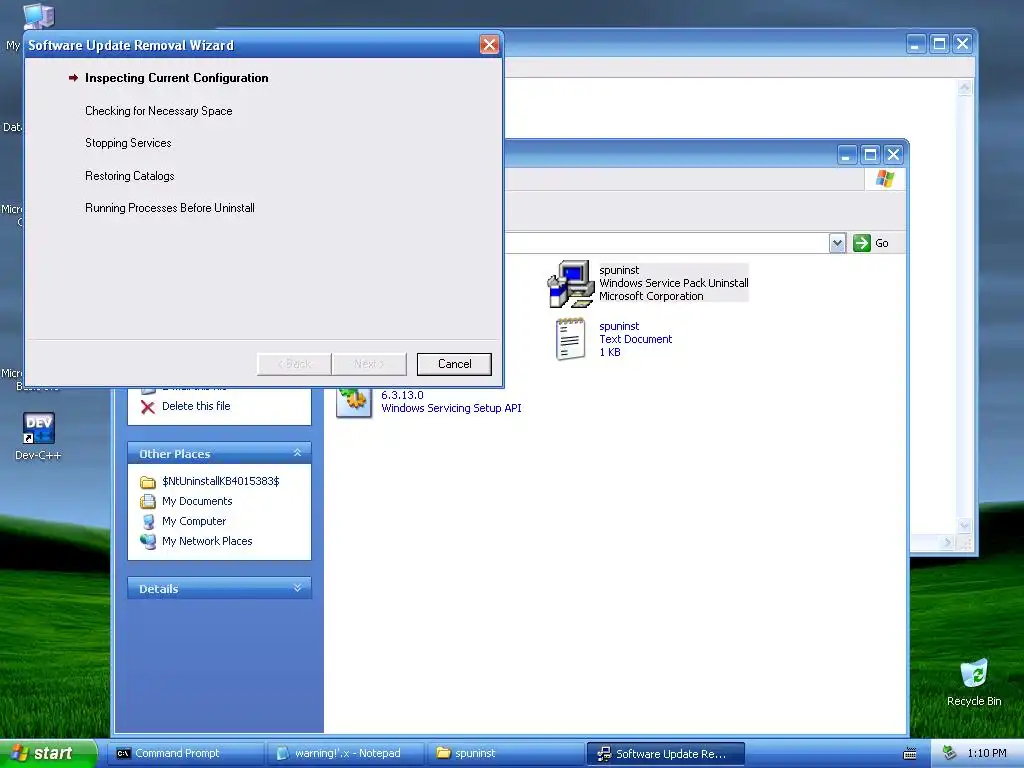
Task: Switch to spuninst folder taskbar button
Action: (506, 753)
